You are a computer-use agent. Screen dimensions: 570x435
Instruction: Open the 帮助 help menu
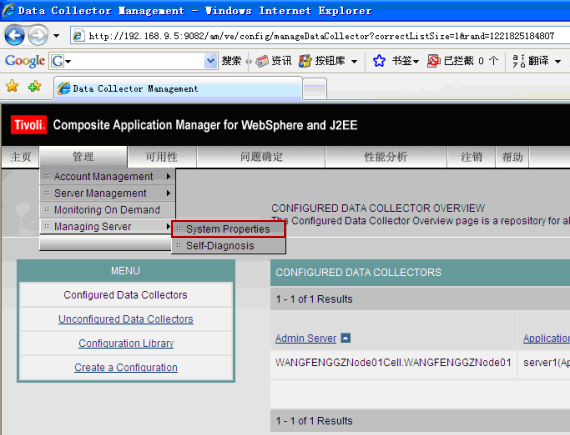(512, 157)
